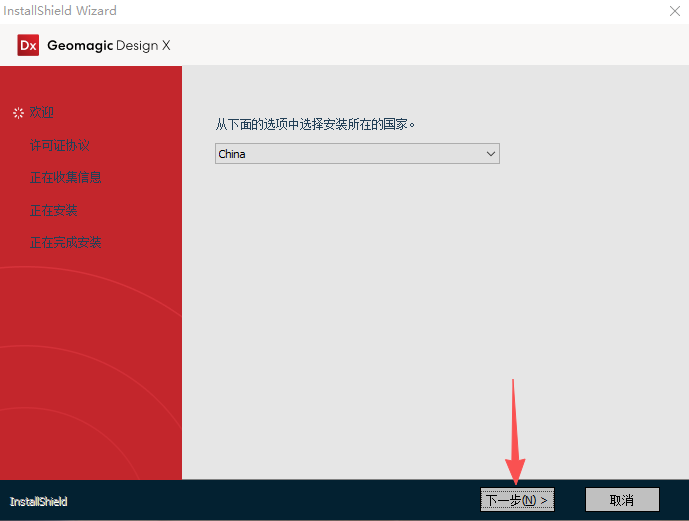689x521 pixels.
Task: Select the 欢迎 step in sidebar
Action: click(42, 112)
